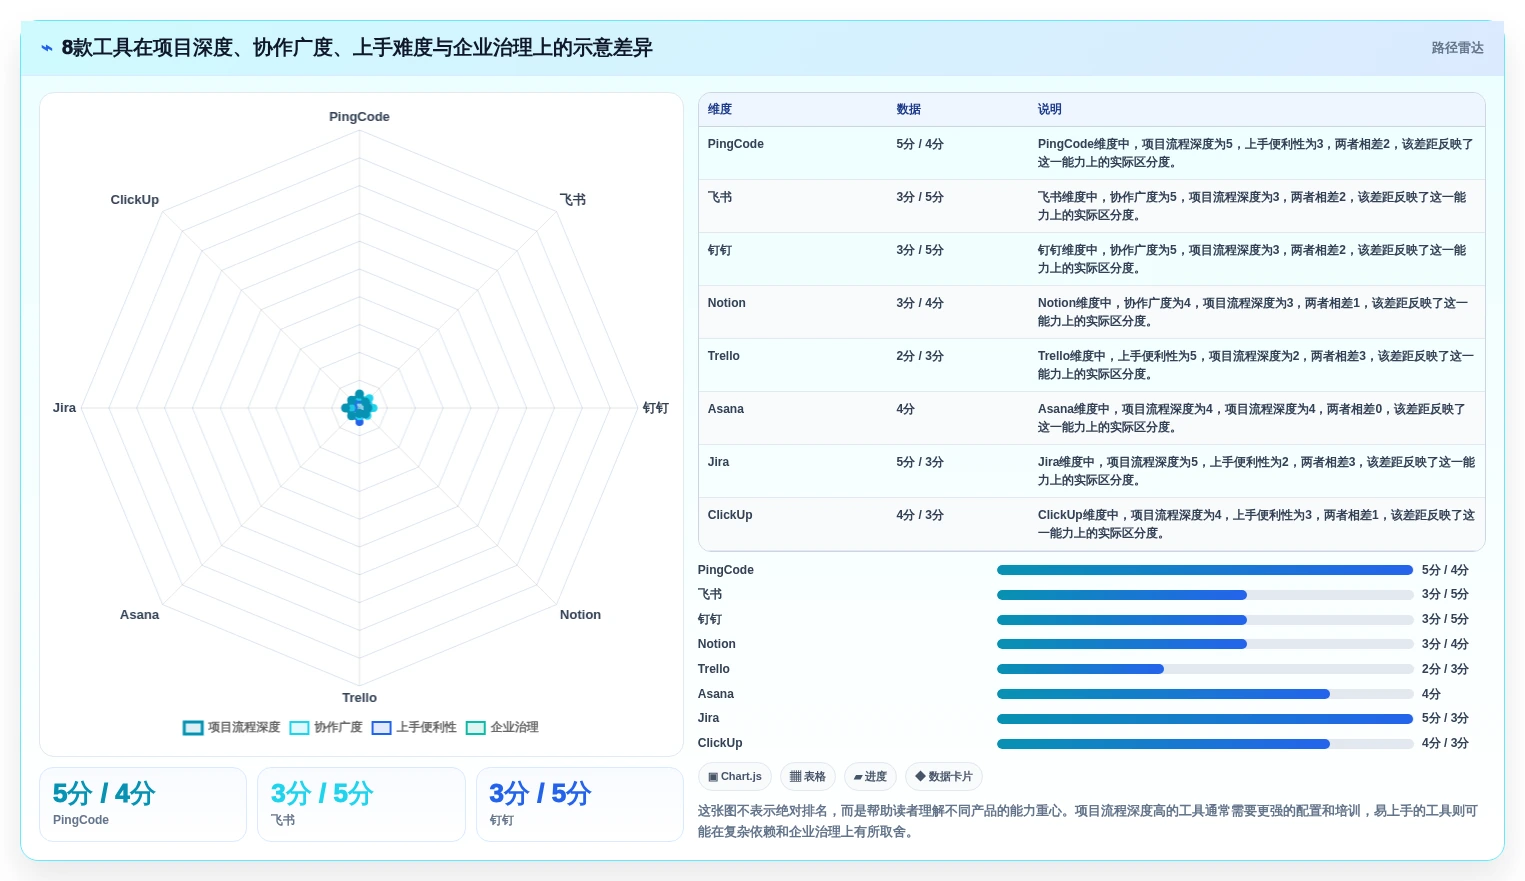Click the 维度 column header
Viewport: 1525px width, 881px height.
click(720, 110)
